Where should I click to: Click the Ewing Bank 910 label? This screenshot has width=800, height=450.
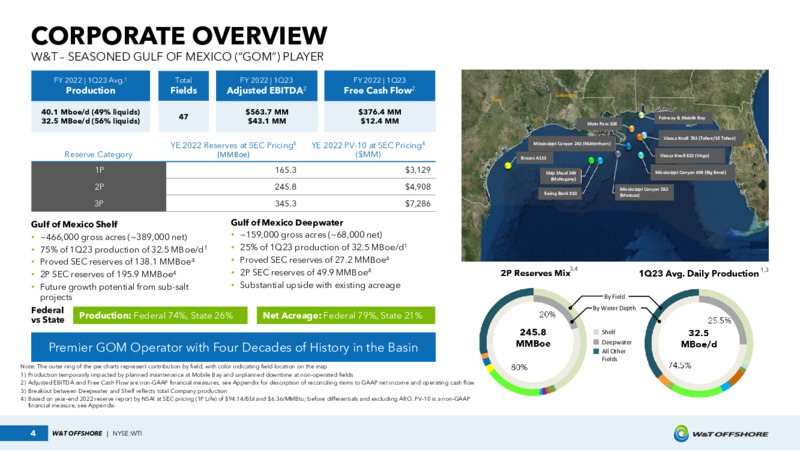point(560,194)
